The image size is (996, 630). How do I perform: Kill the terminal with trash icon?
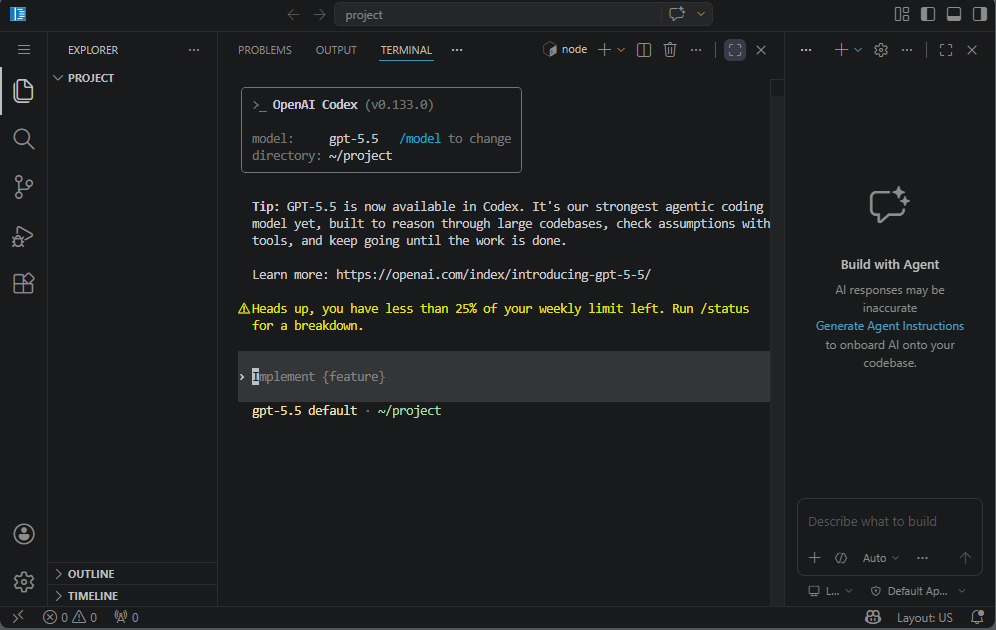coord(670,50)
